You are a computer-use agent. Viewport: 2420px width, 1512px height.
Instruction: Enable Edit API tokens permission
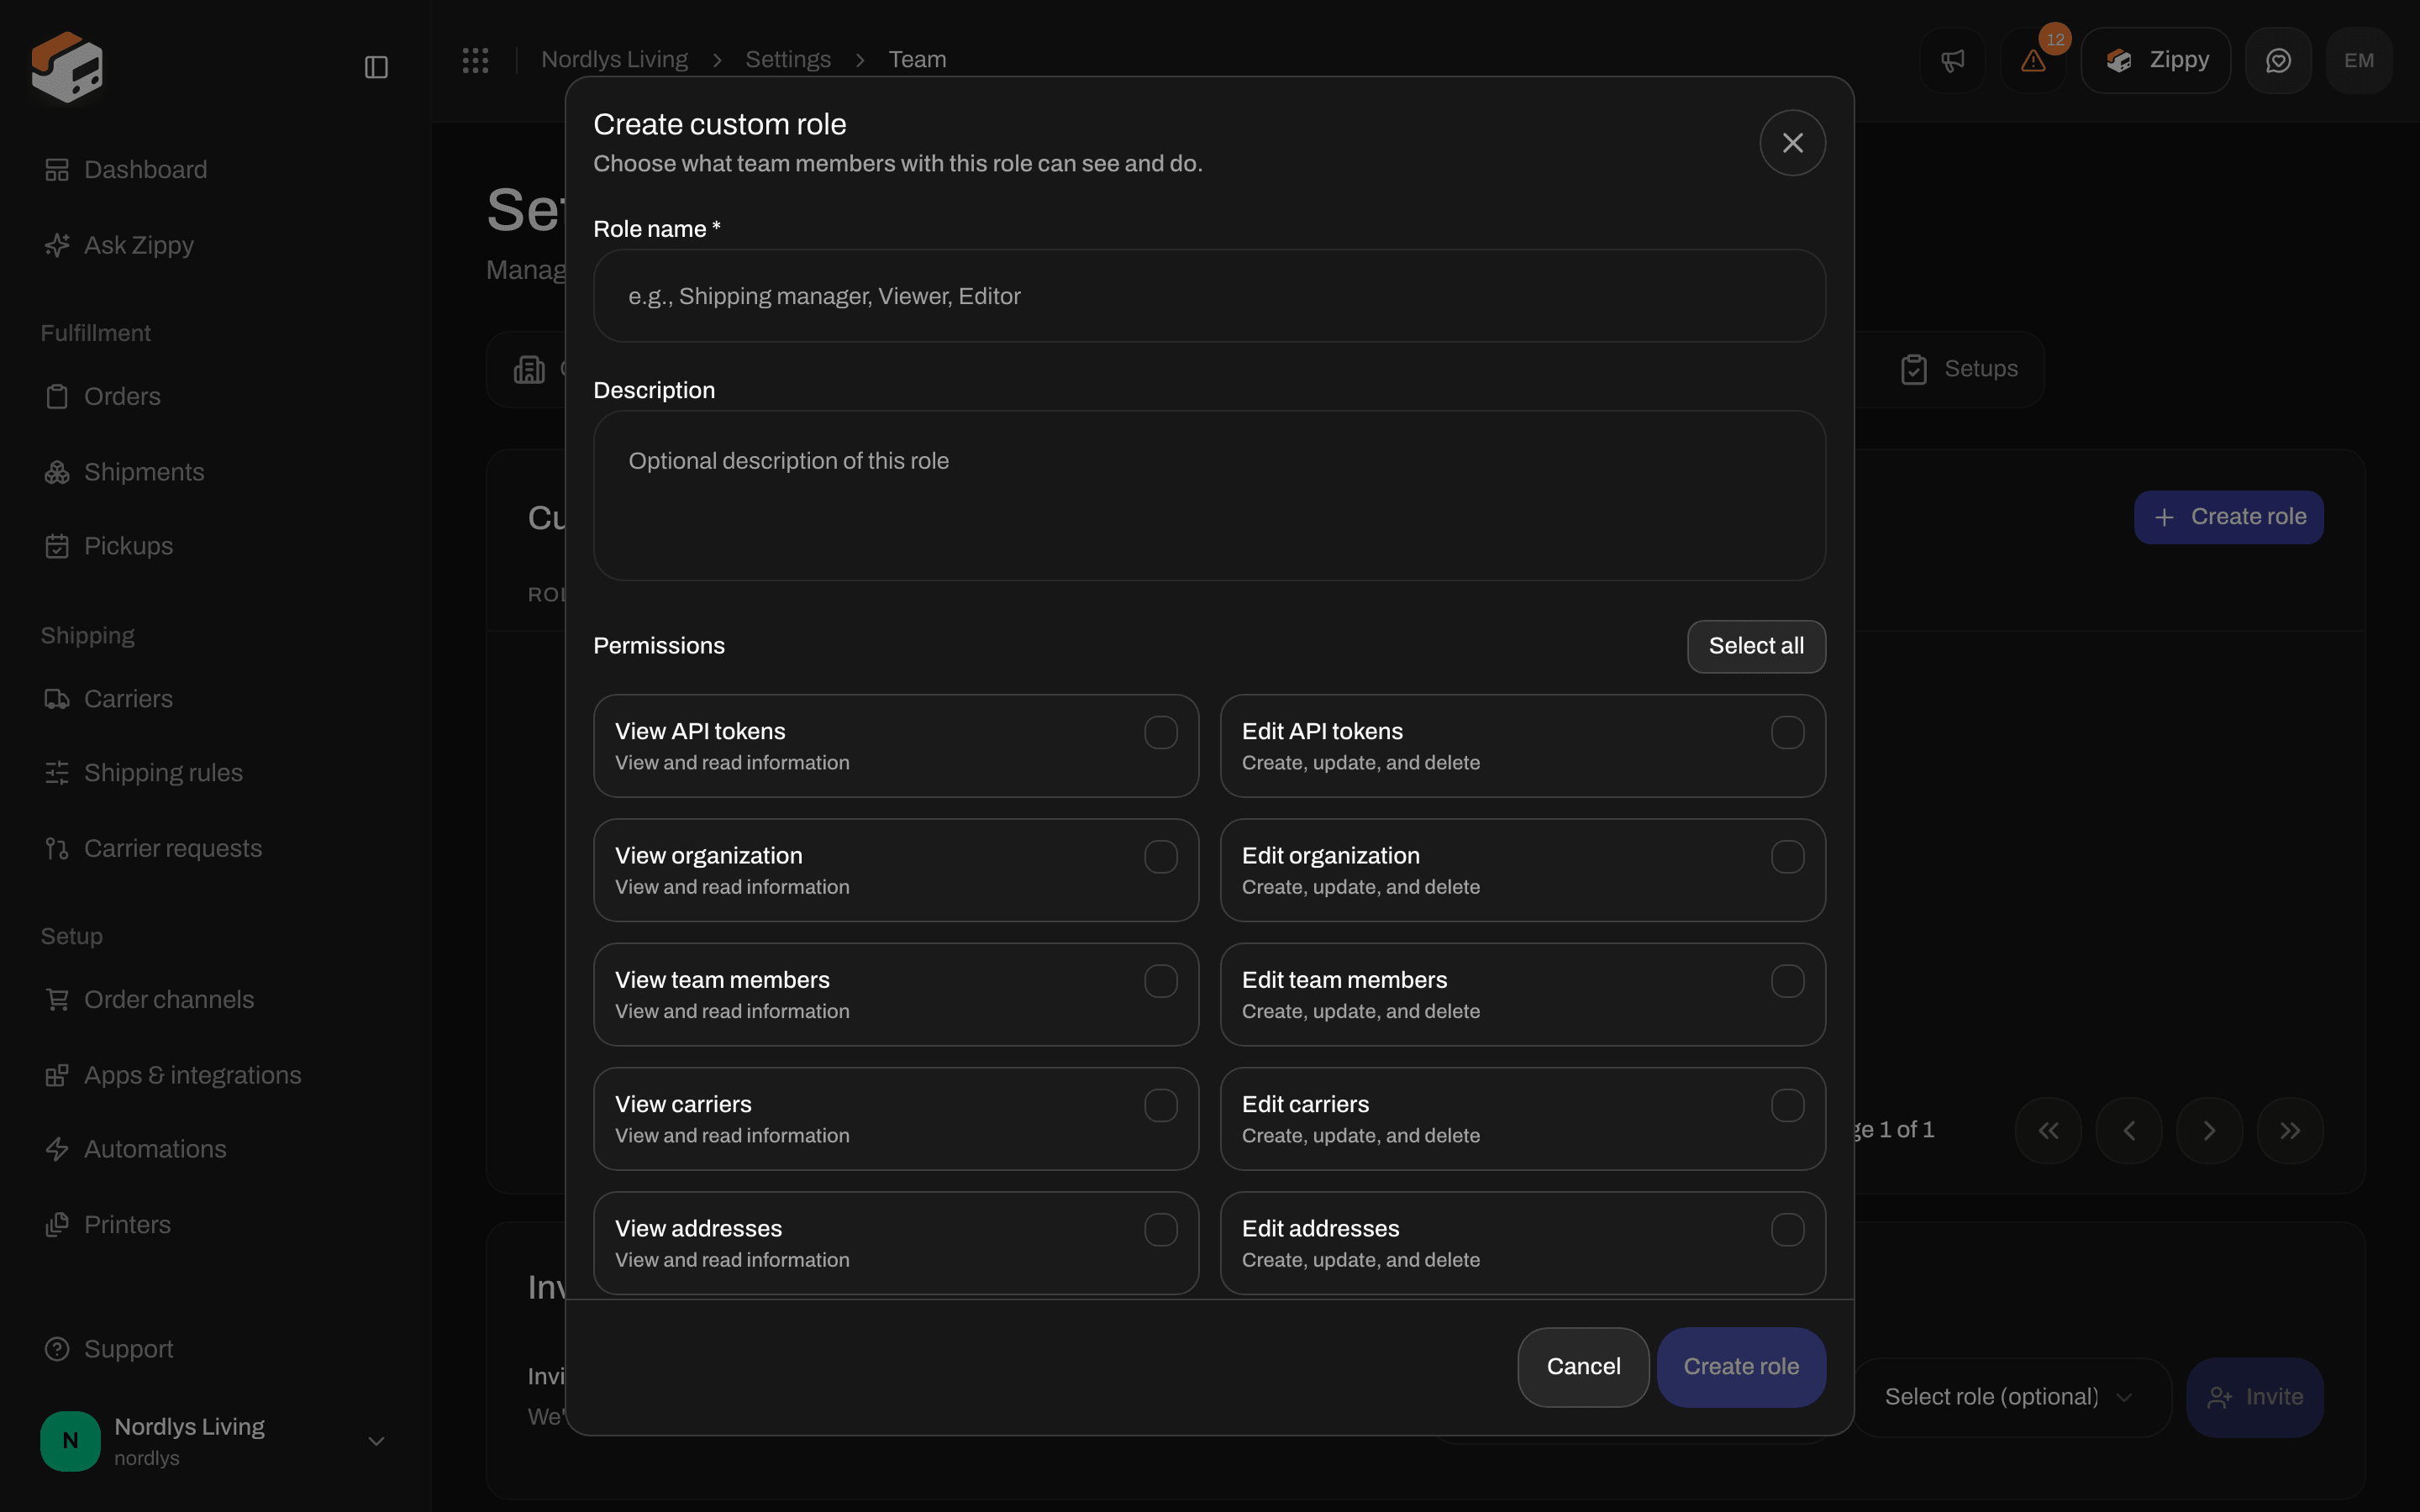pyautogui.click(x=1787, y=732)
